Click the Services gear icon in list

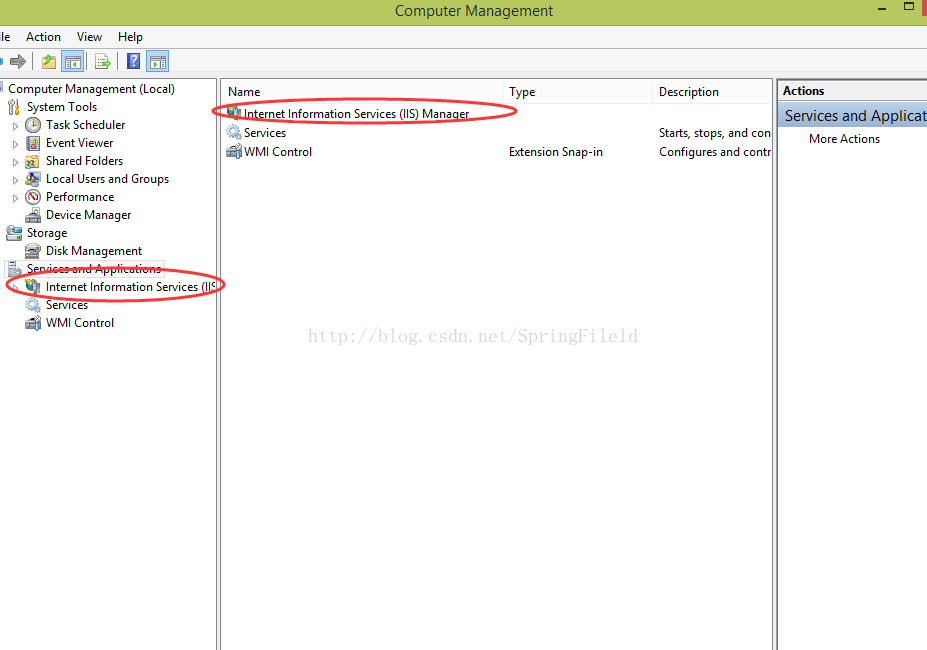234,132
